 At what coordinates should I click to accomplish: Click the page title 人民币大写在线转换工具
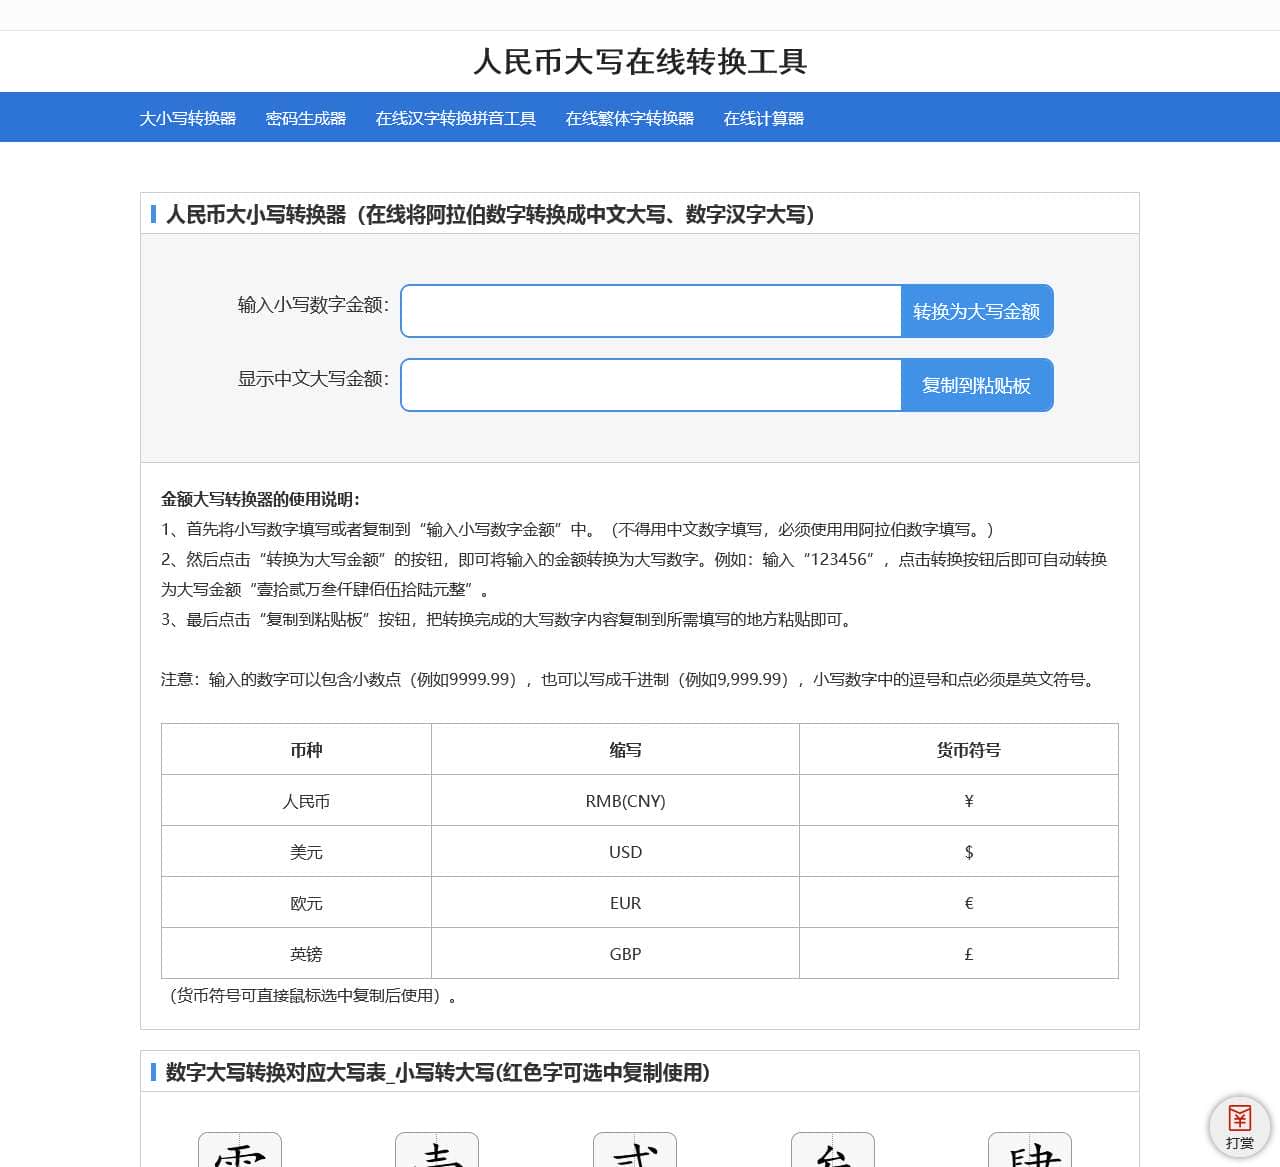pos(640,62)
